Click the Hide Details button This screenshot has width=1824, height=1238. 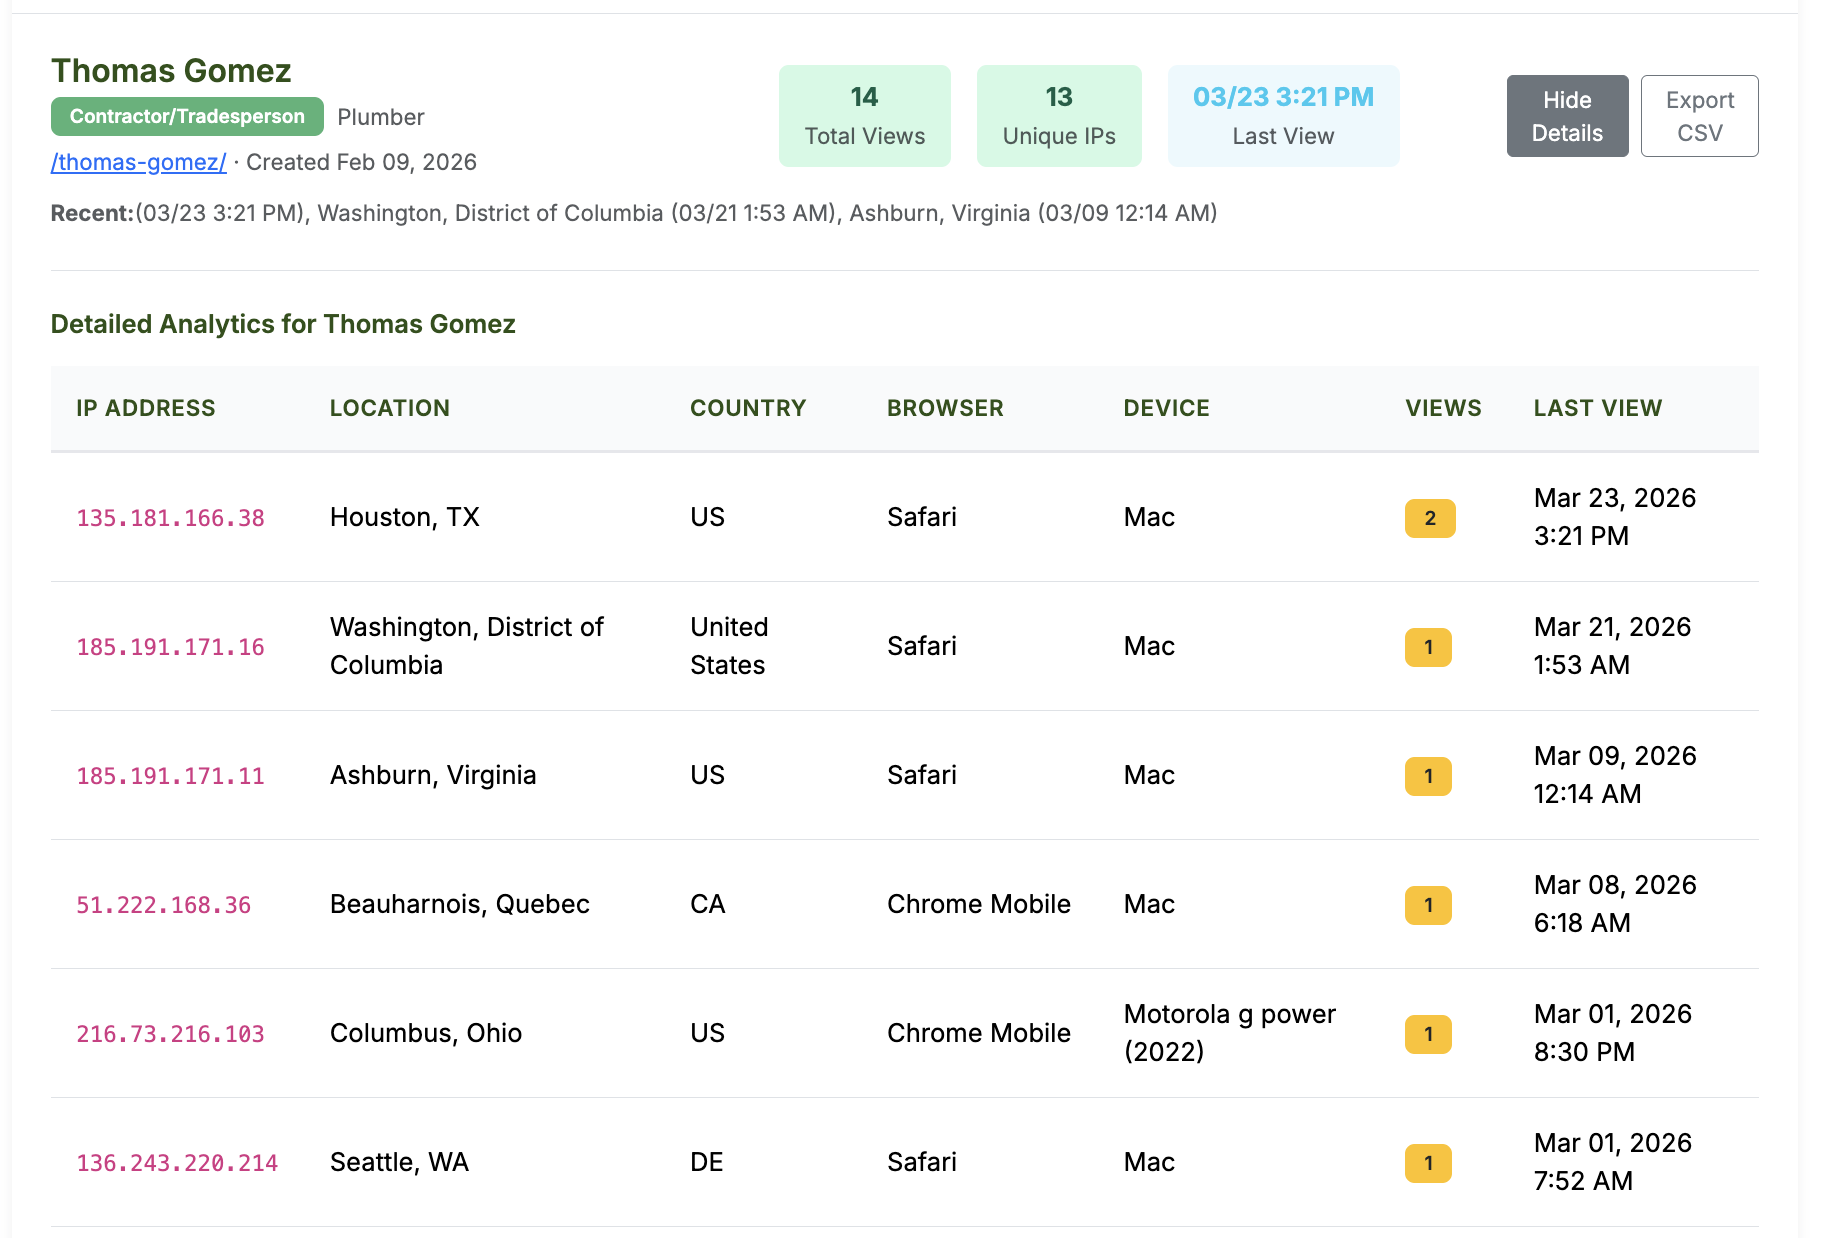pos(1567,116)
